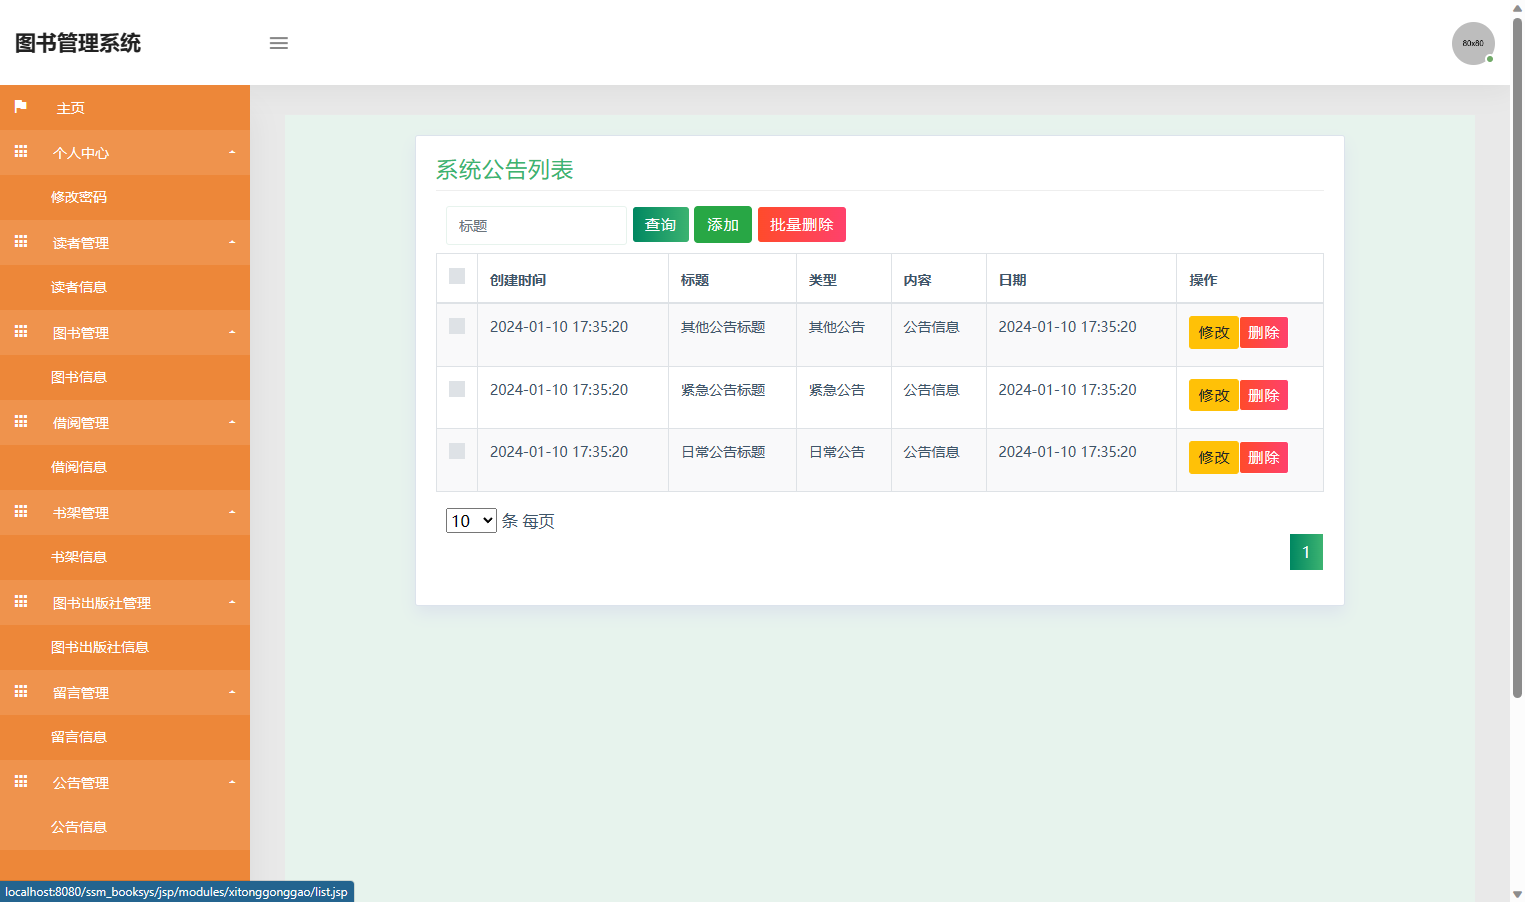
Task: Click the grid icon beside 读者管理
Action: pyautogui.click(x=20, y=242)
